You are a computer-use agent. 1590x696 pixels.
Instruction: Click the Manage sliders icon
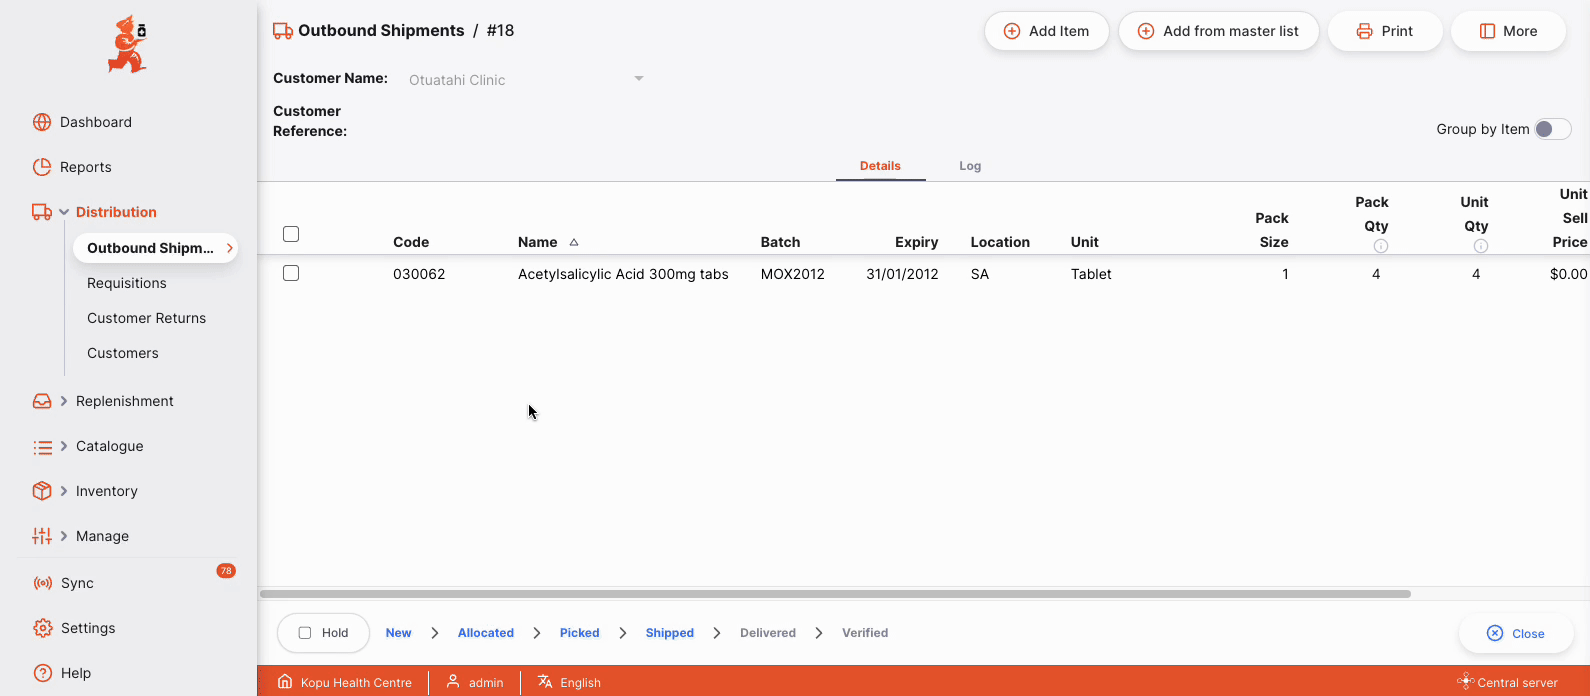[x=42, y=536]
